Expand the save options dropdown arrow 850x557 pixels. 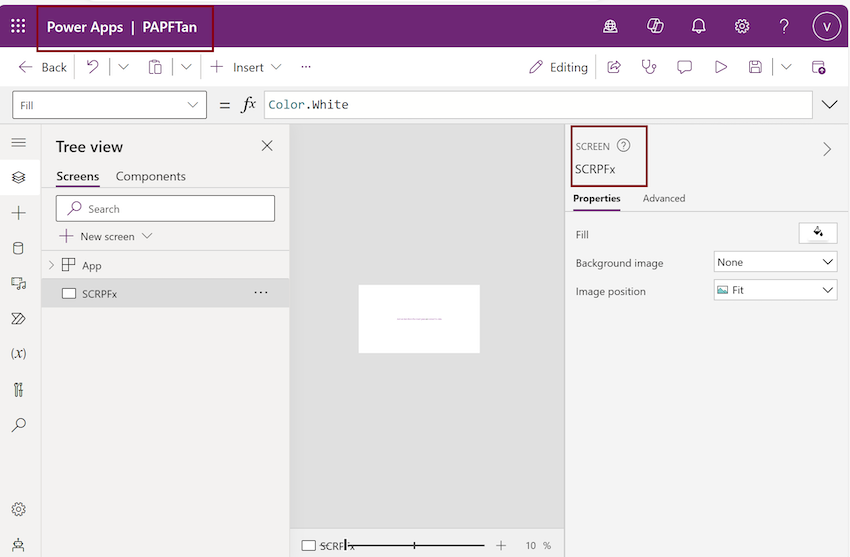click(x=786, y=67)
